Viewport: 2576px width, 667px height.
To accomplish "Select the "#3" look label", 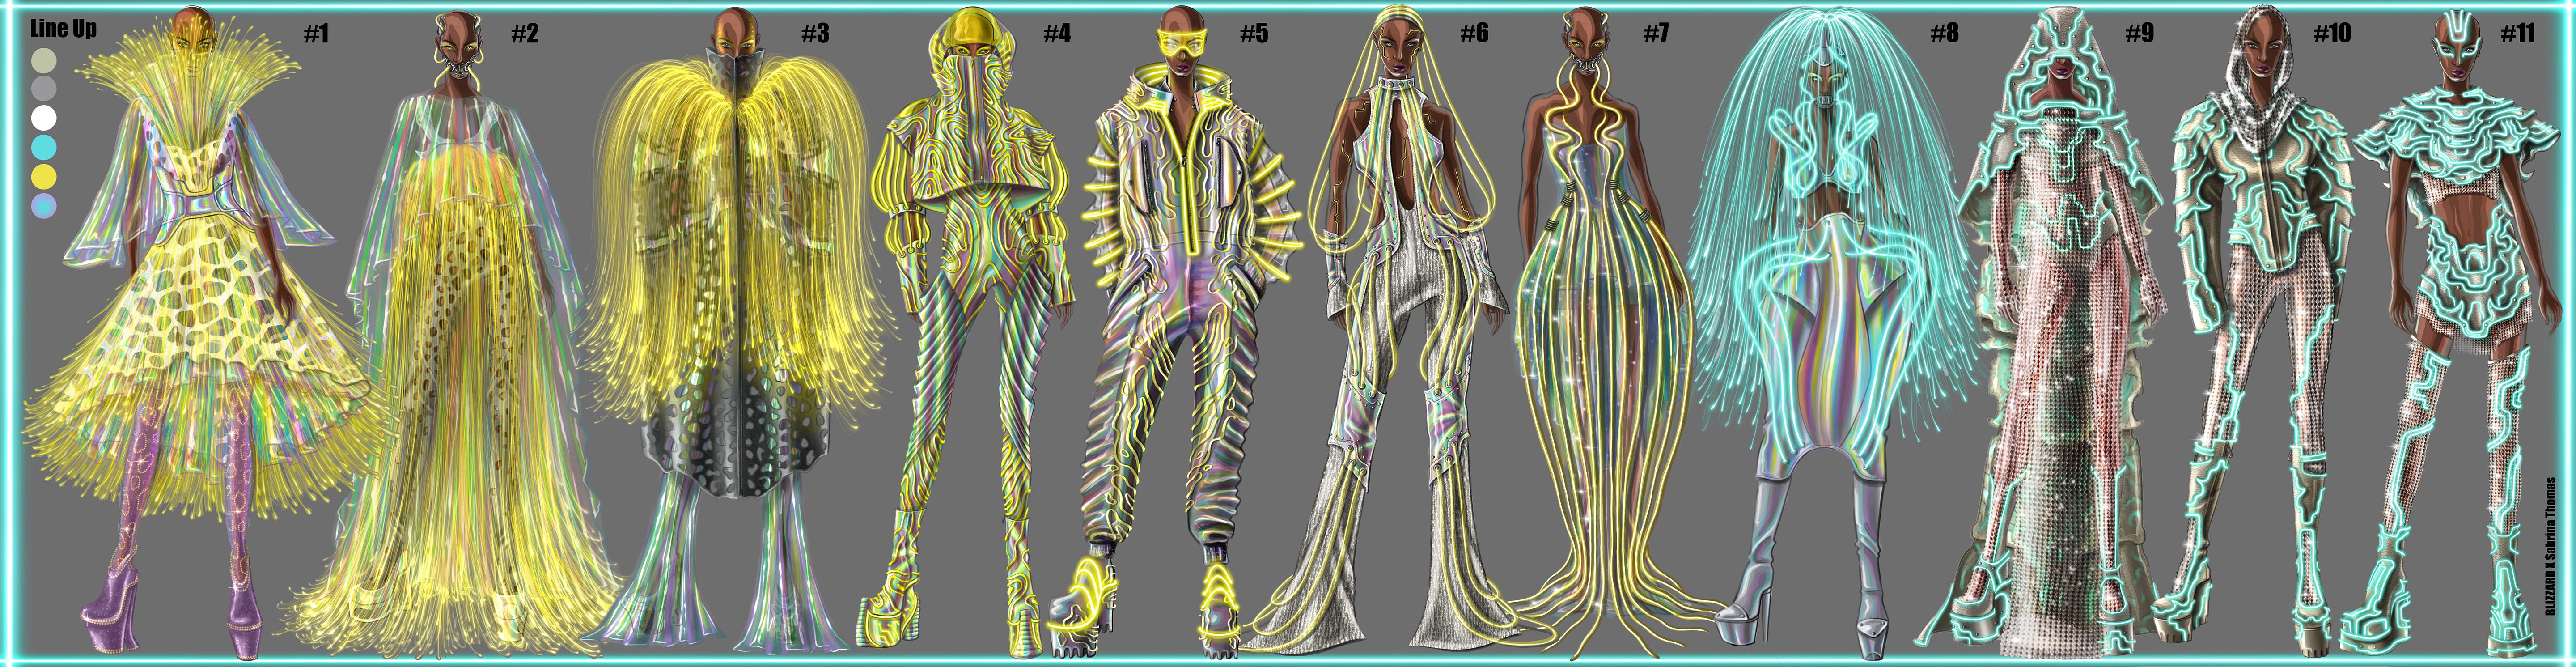I will pos(814,34).
